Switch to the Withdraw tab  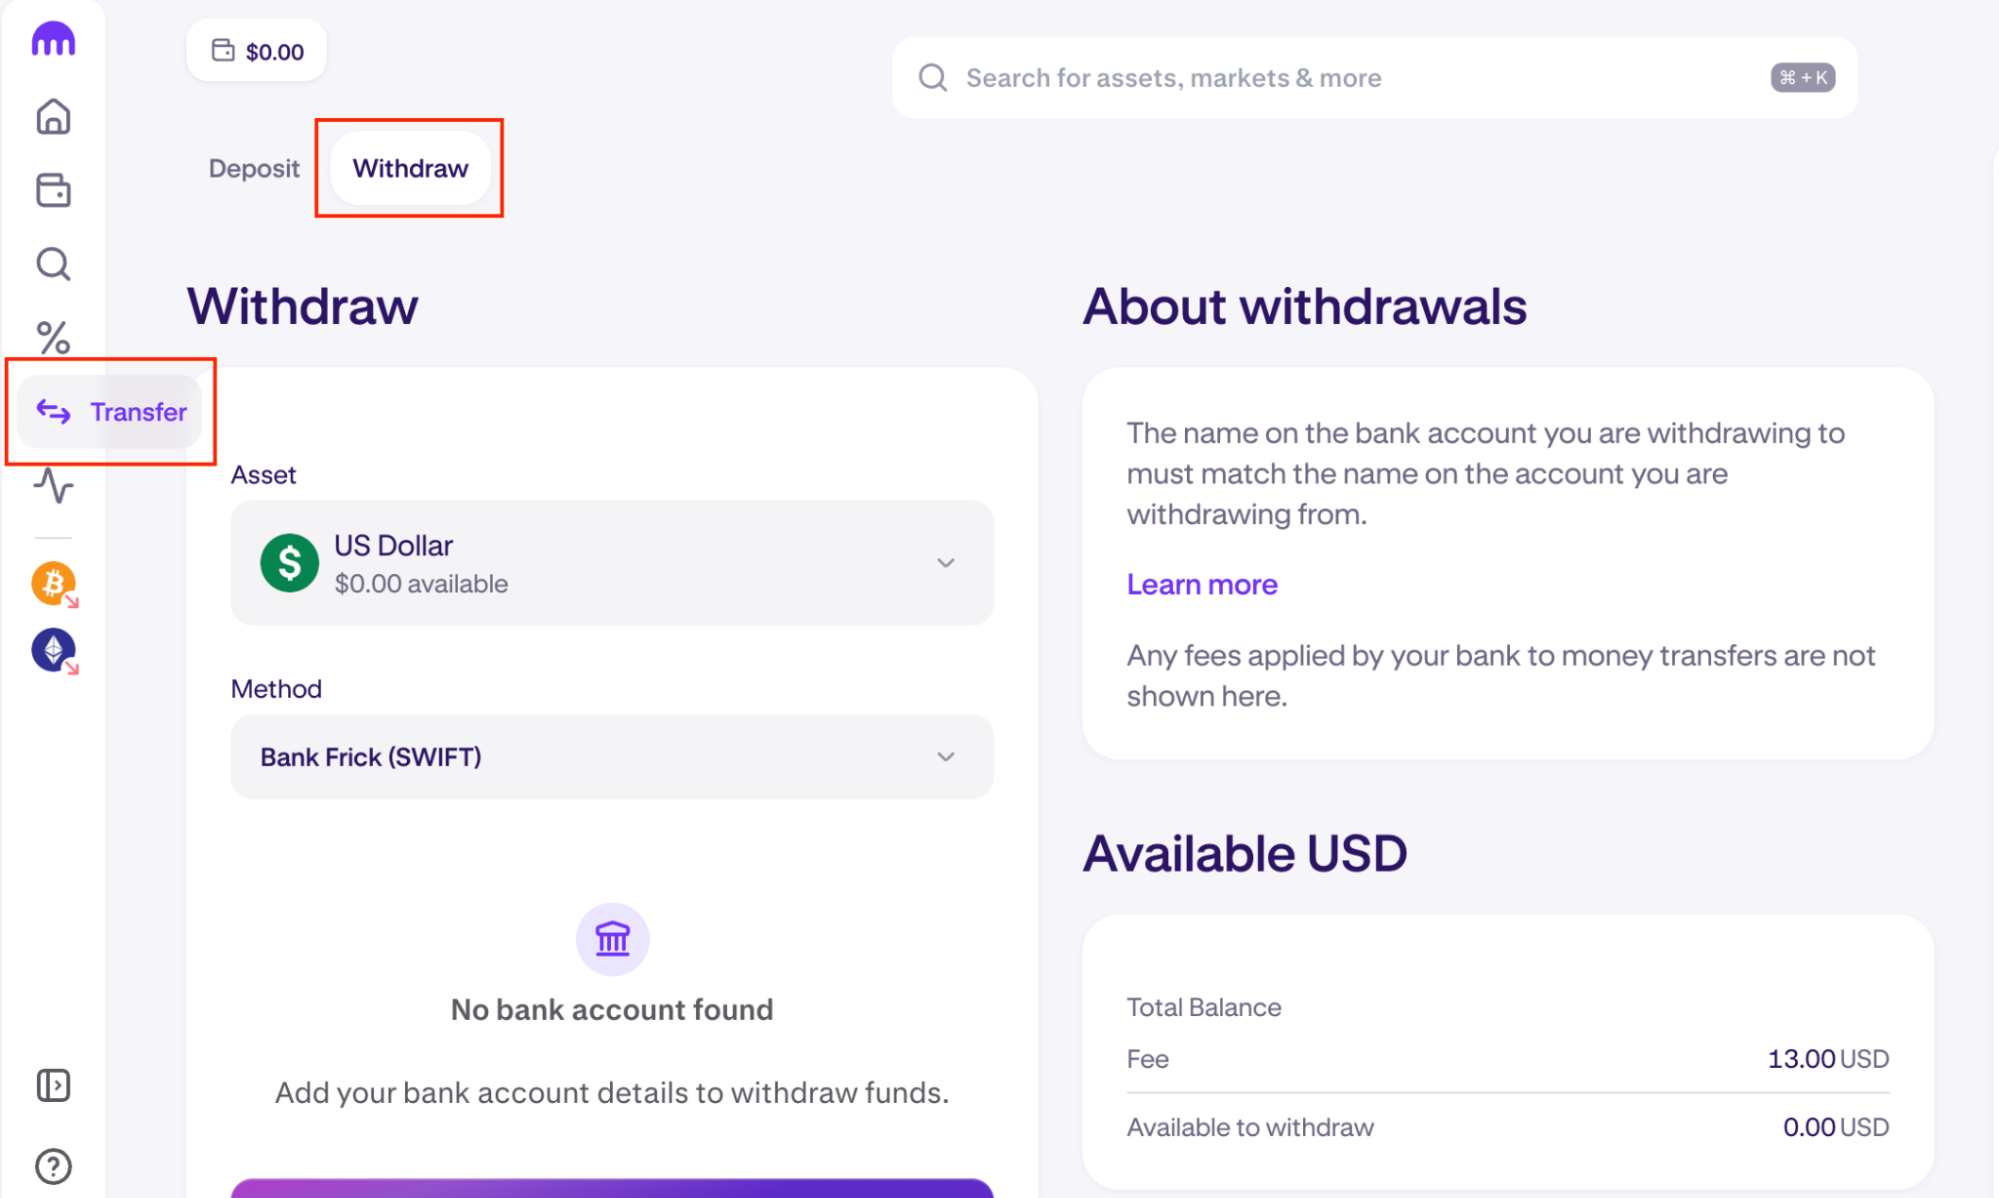pos(410,168)
